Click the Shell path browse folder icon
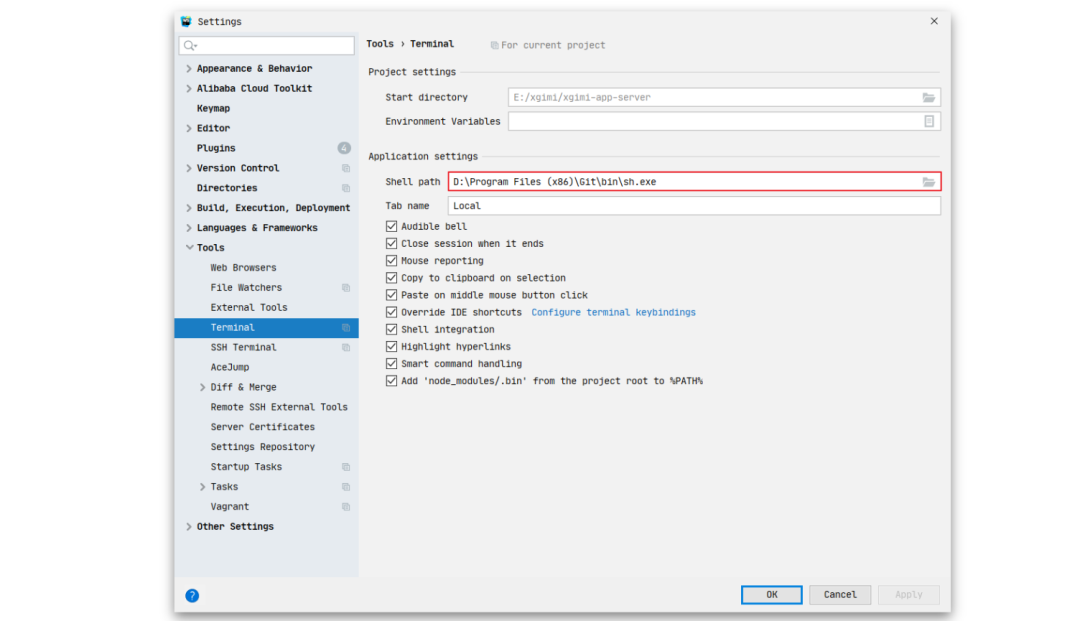Viewport: 1080px width, 621px height. 929,182
